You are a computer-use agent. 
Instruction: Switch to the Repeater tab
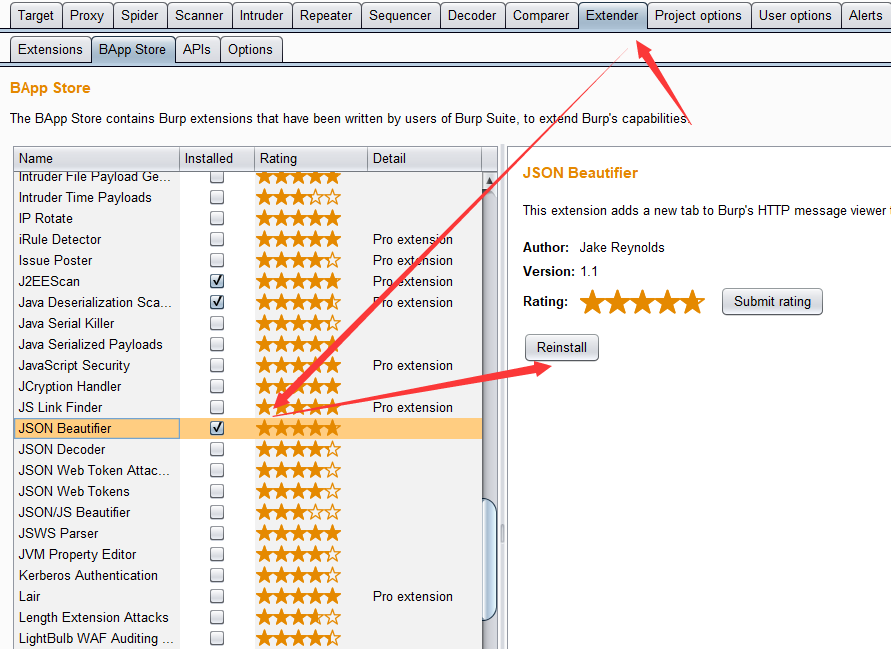pos(326,15)
